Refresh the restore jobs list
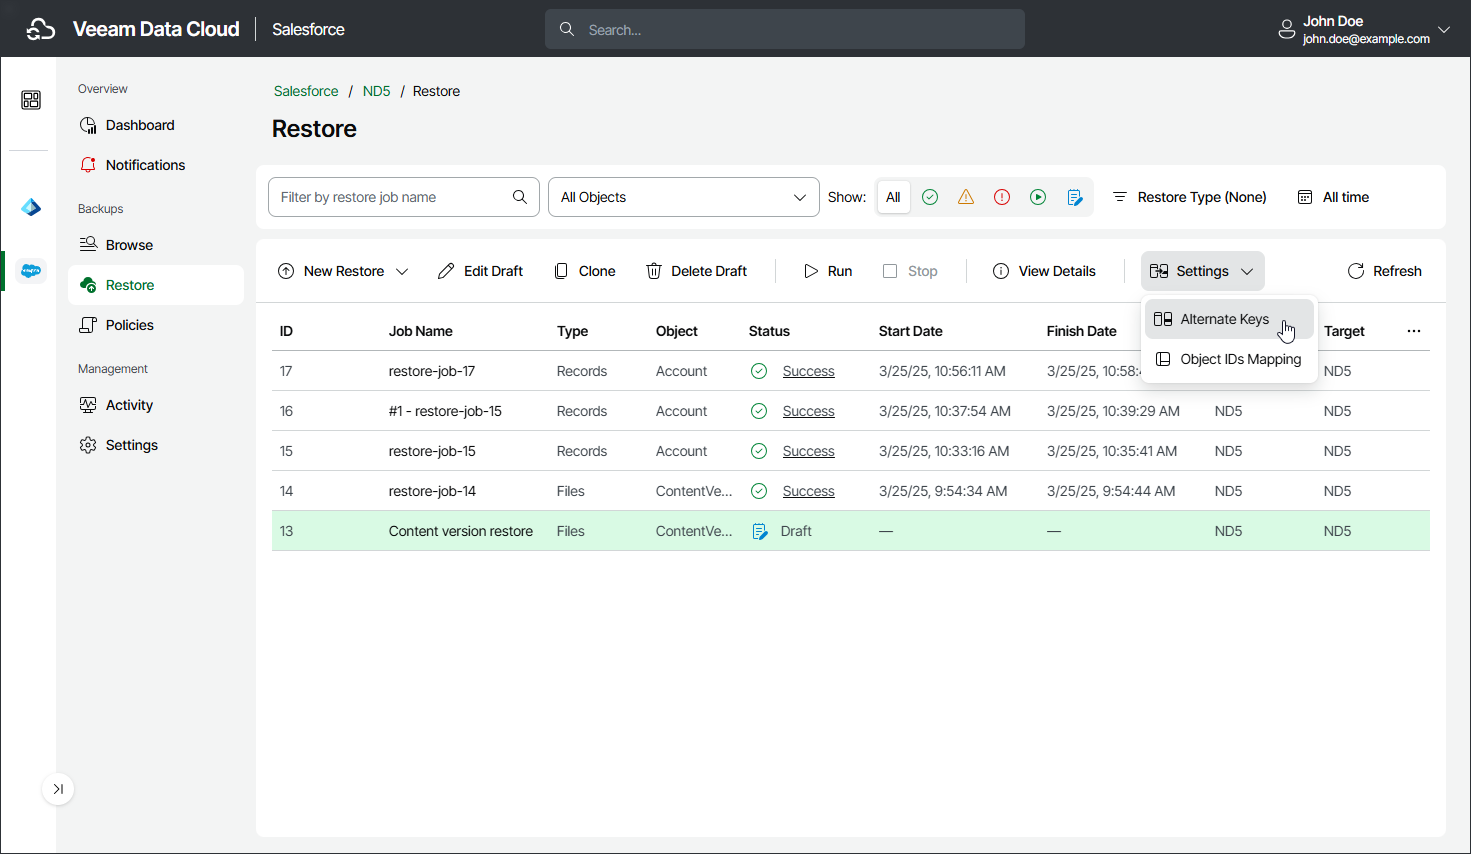The image size is (1471, 854). click(x=1385, y=271)
